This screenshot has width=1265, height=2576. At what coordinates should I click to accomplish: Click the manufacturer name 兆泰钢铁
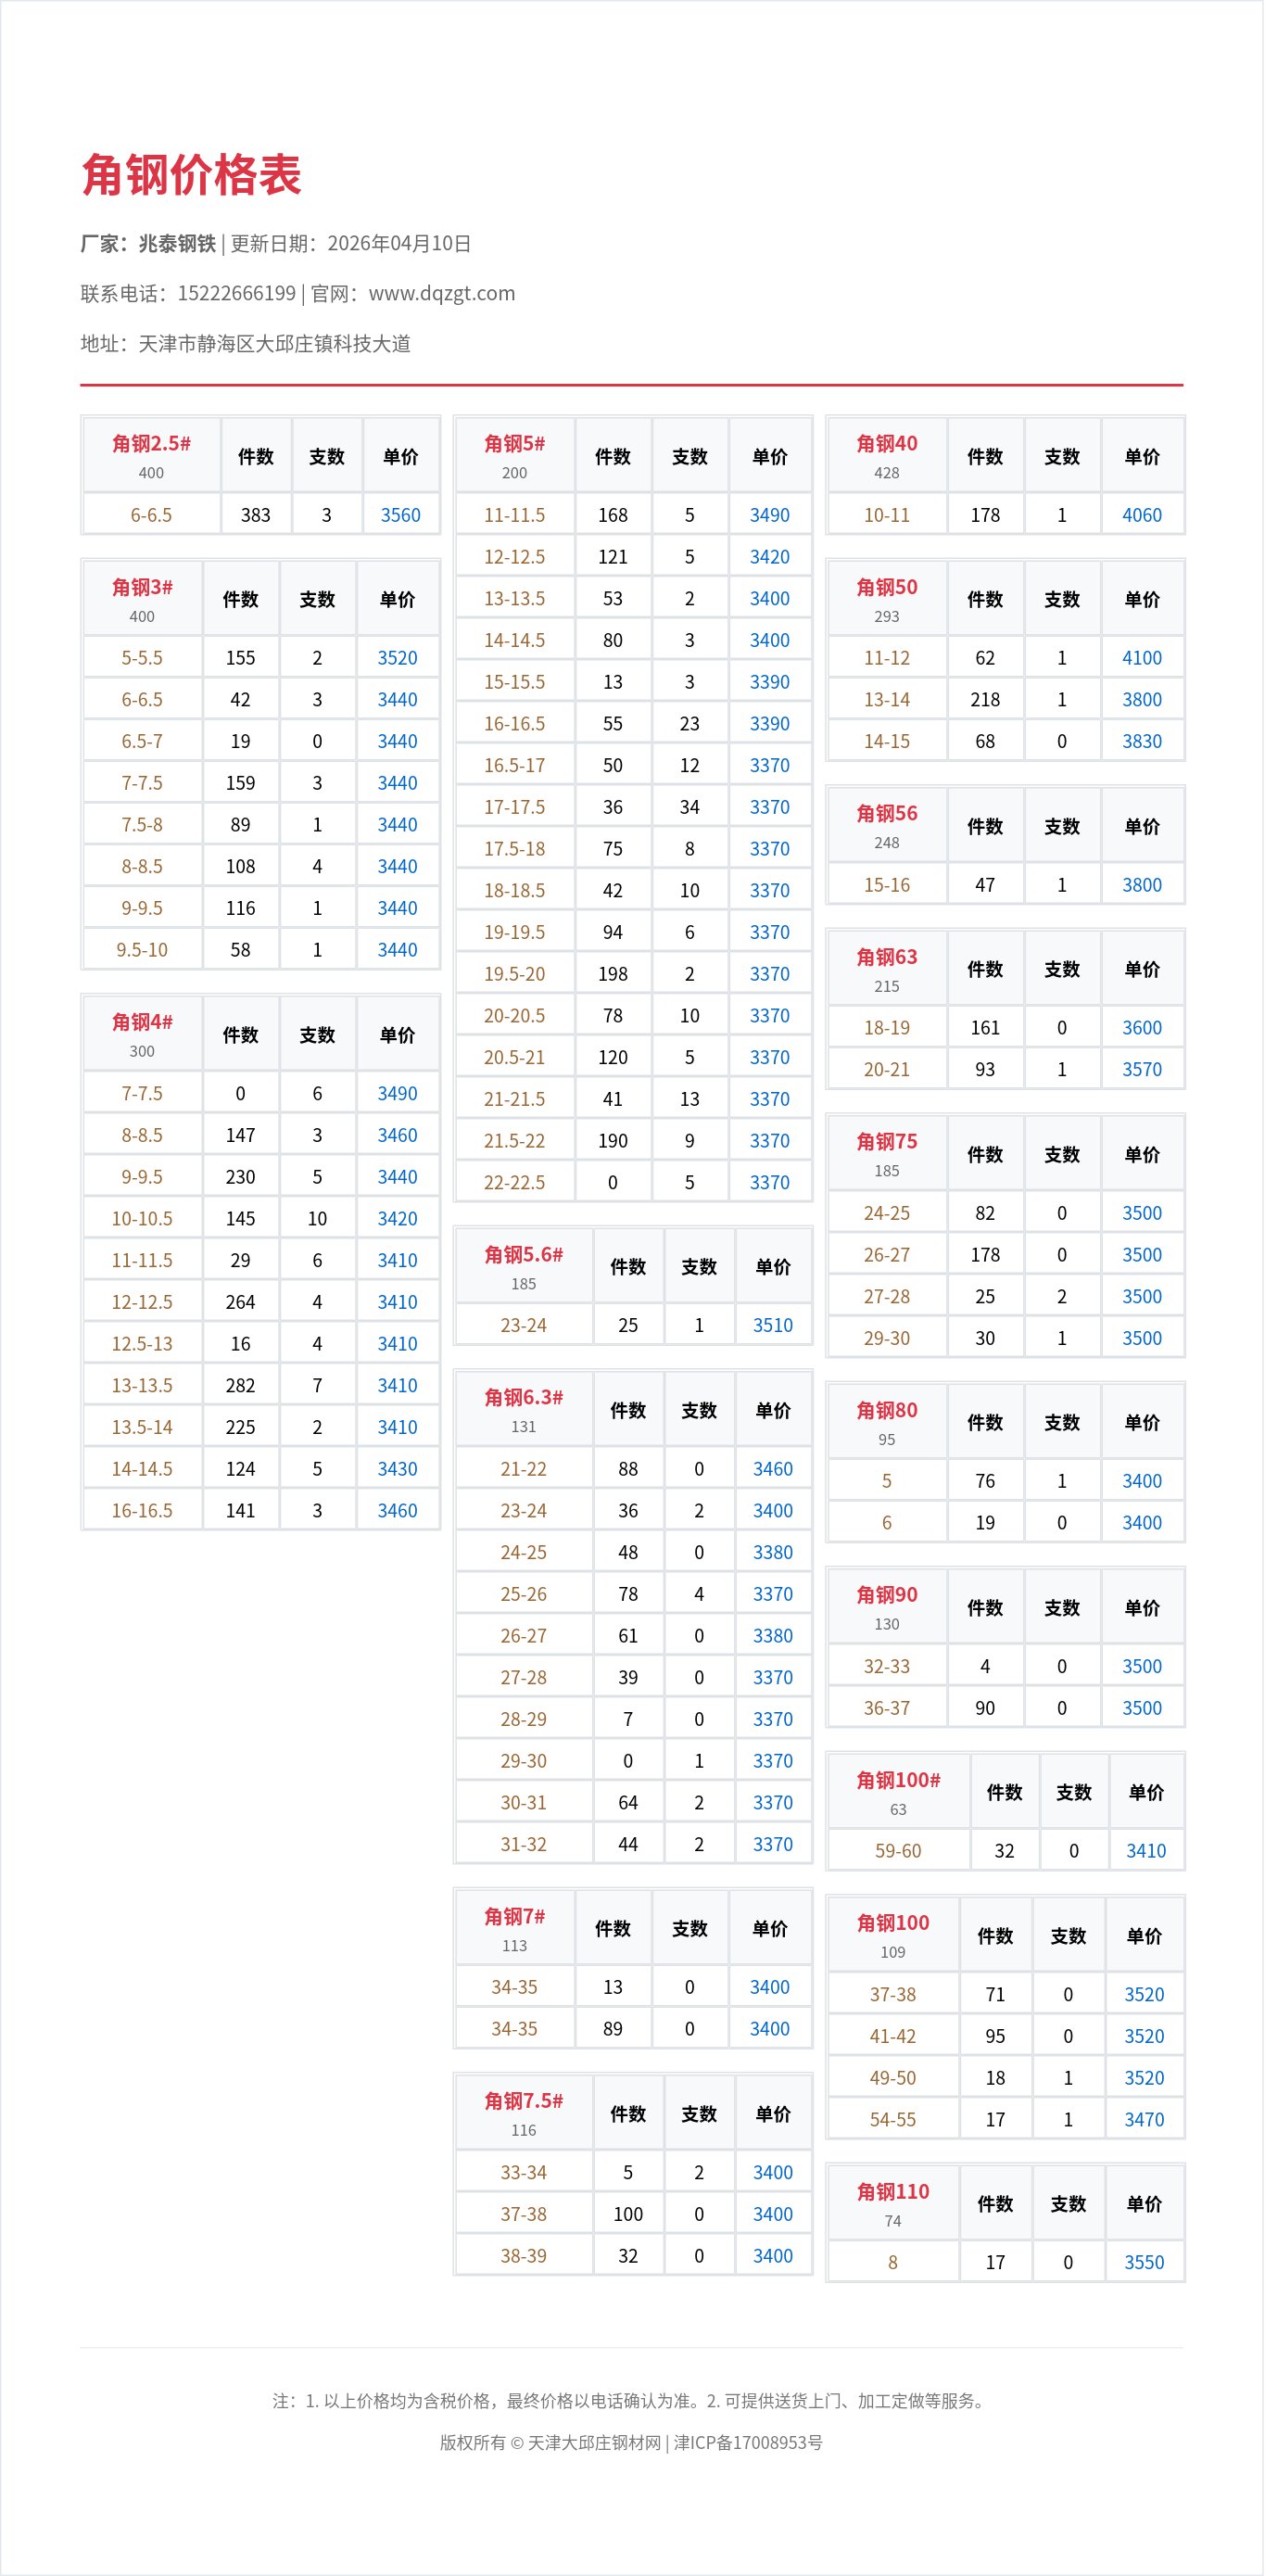point(177,243)
